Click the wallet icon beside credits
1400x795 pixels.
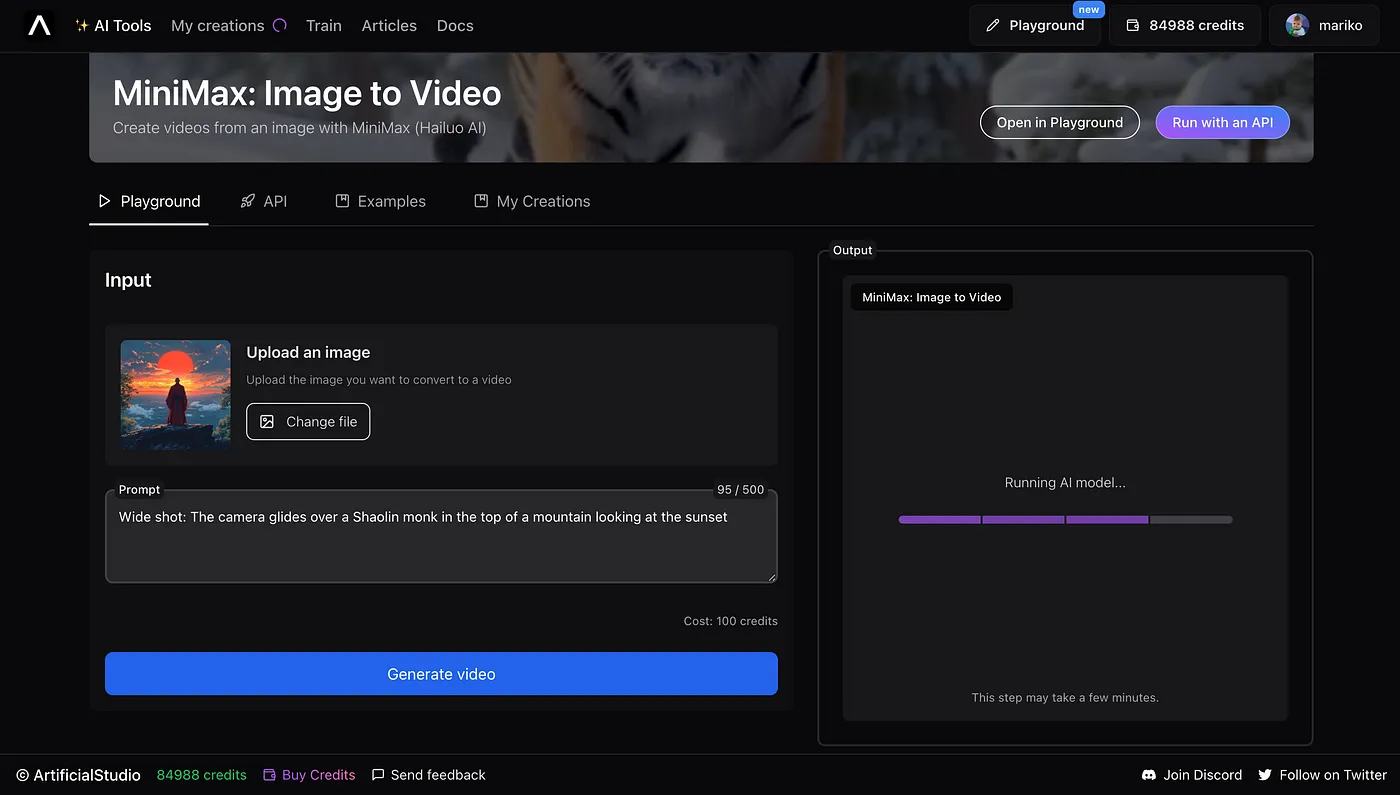click(x=1133, y=26)
